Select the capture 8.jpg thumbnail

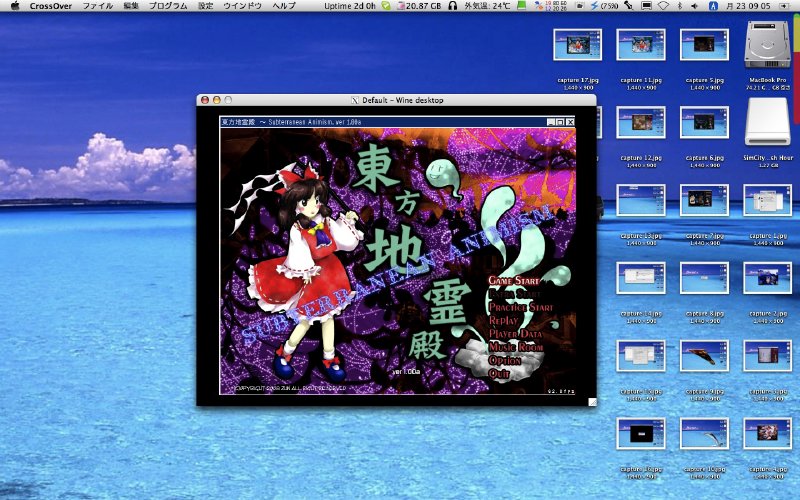[704, 278]
